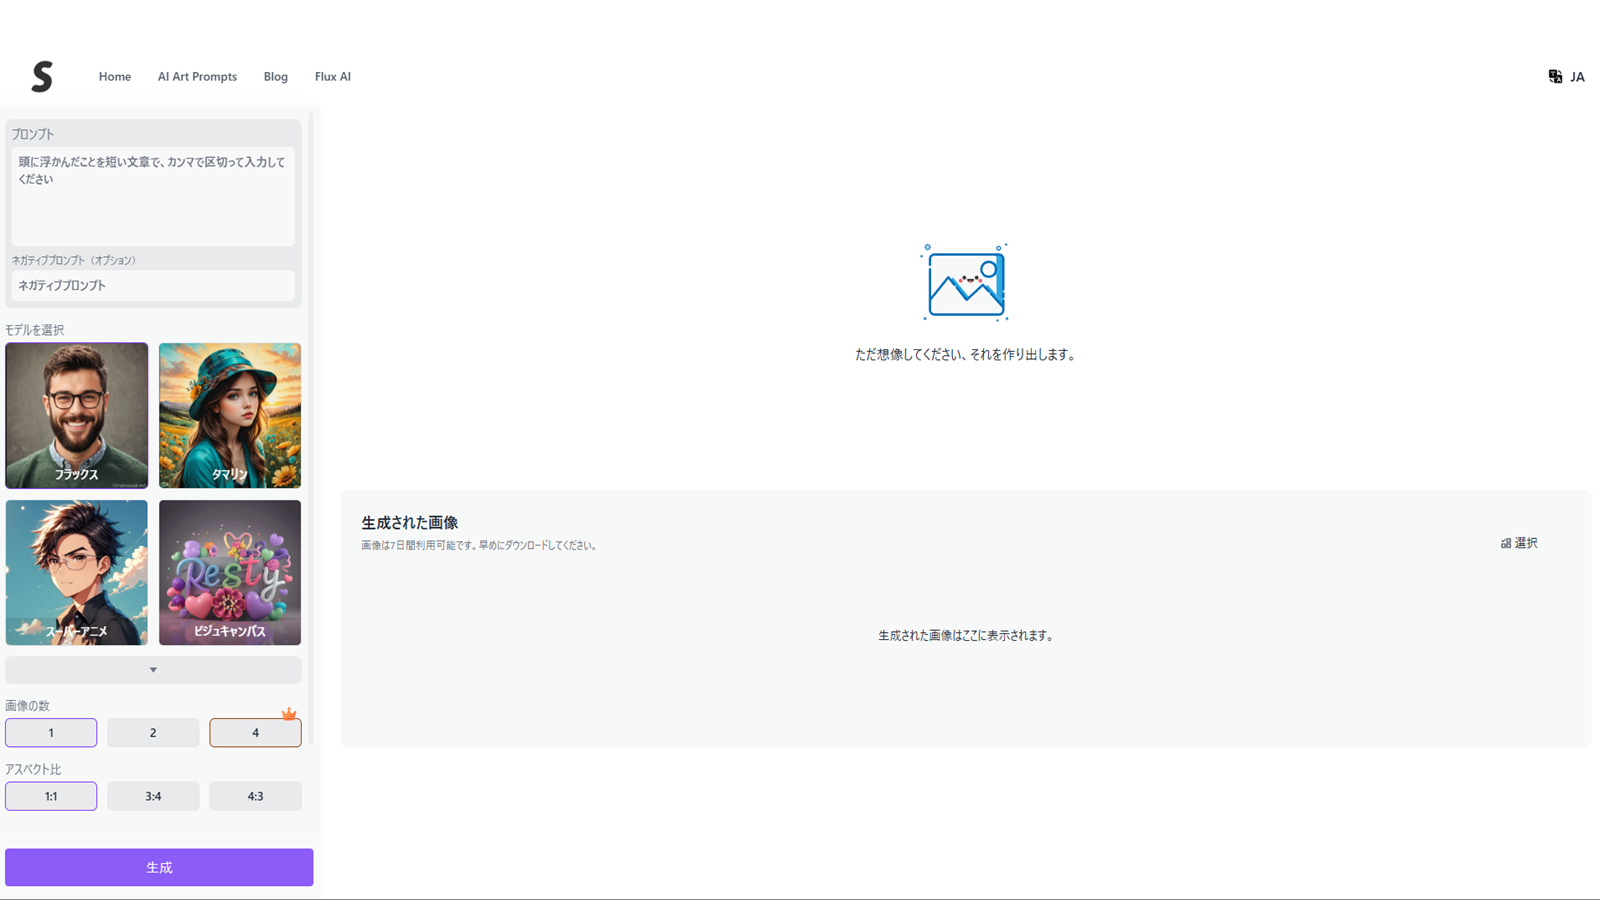1600x900 pixels.
Task: Select 3:4 aspect ratio
Action: (153, 797)
